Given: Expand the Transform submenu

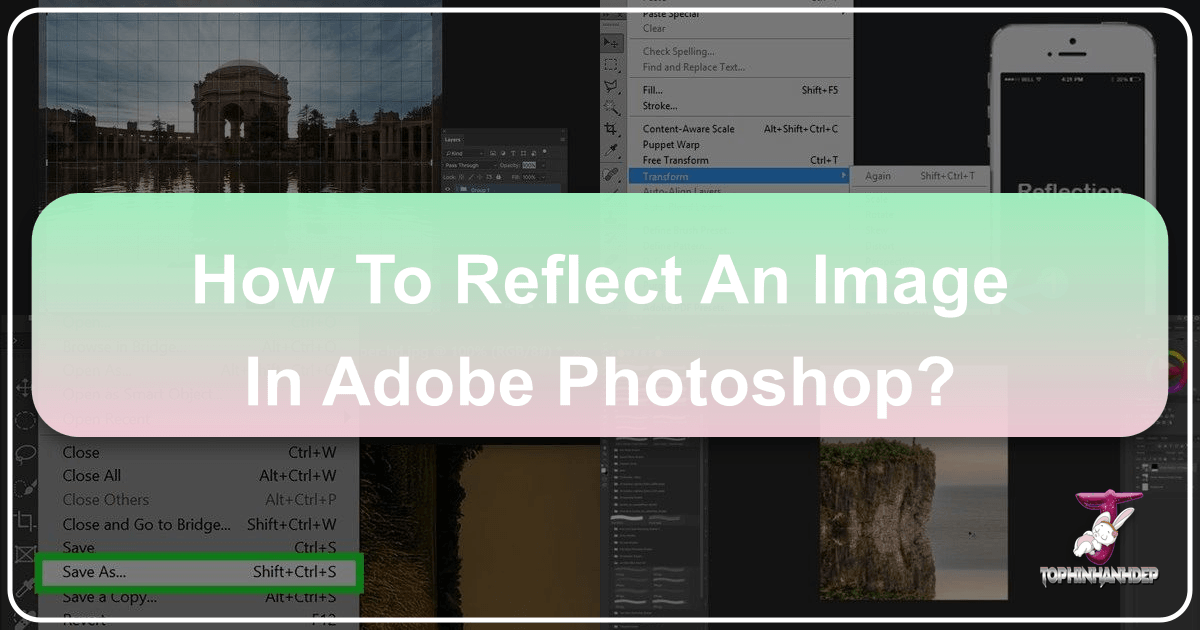Looking at the screenshot, I should tap(738, 176).
